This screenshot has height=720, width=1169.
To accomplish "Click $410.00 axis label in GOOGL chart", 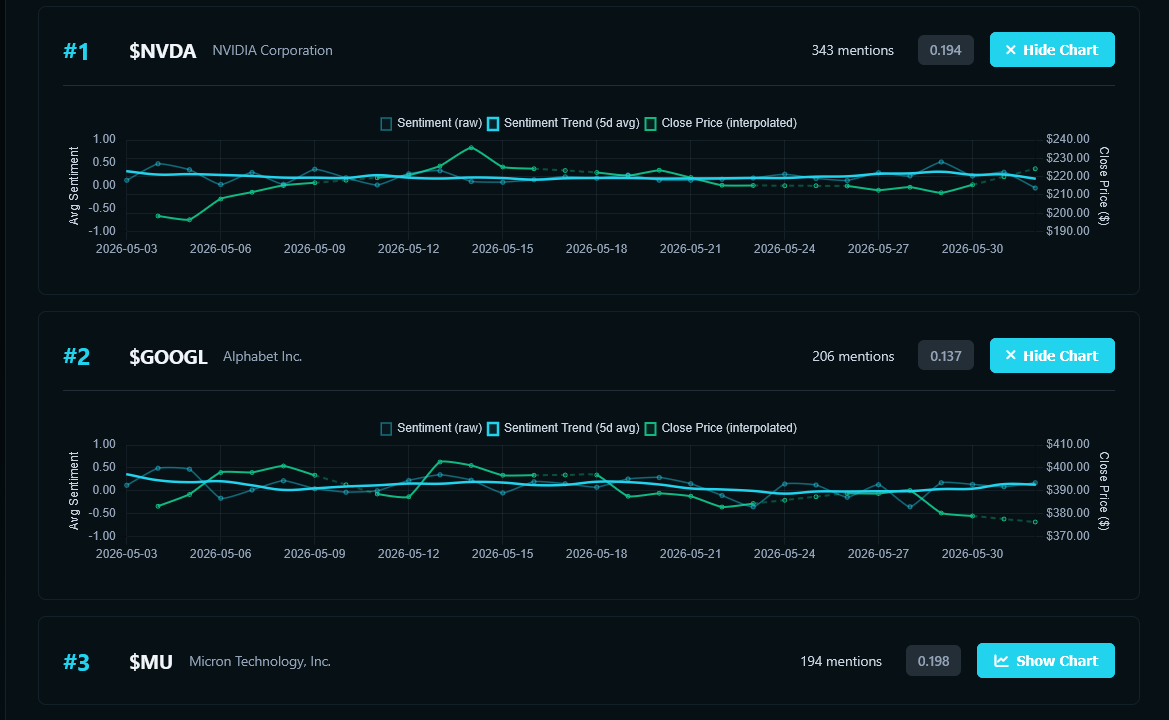I will click(1068, 444).
